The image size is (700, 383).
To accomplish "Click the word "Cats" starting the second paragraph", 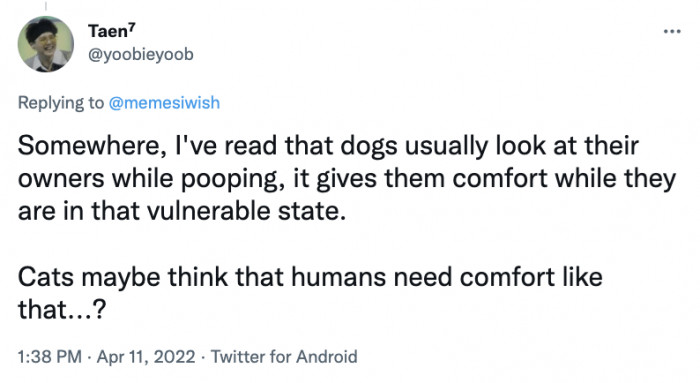I will coord(46,277).
